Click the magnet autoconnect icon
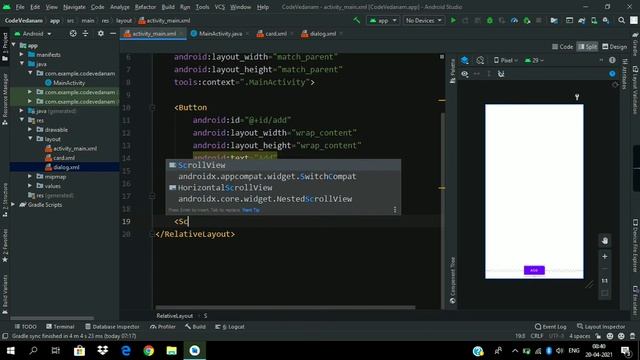Screen dimensions: 640x360 click(501, 74)
